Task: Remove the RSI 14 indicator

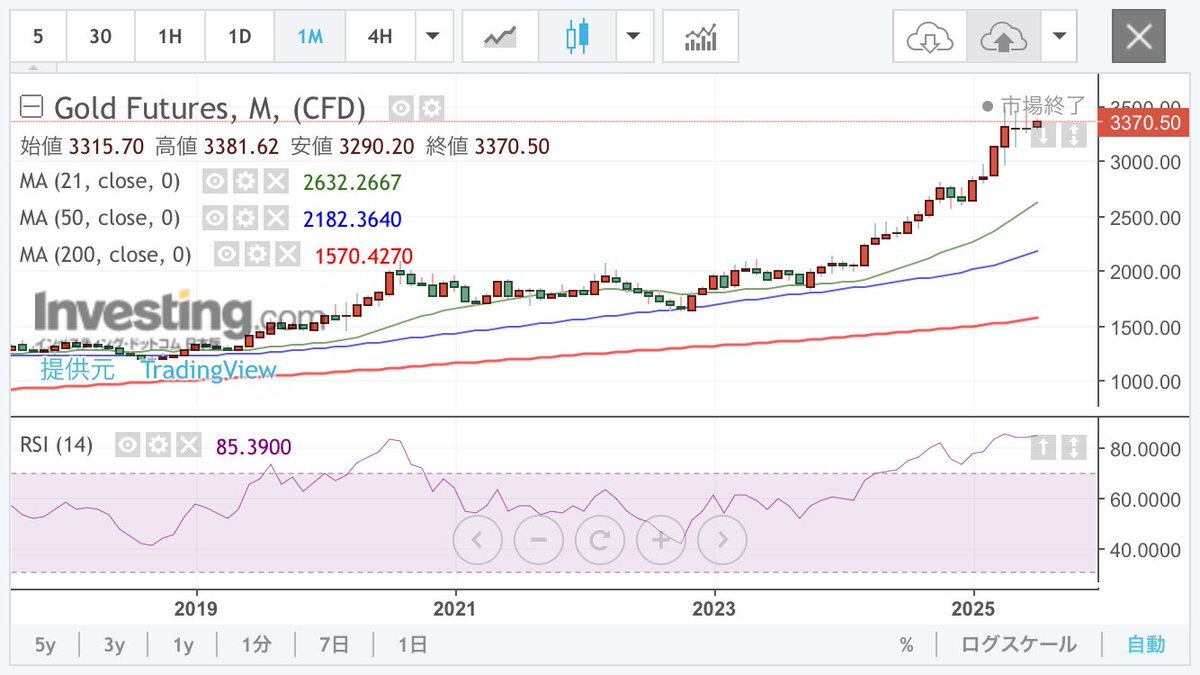Action: point(187,445)
